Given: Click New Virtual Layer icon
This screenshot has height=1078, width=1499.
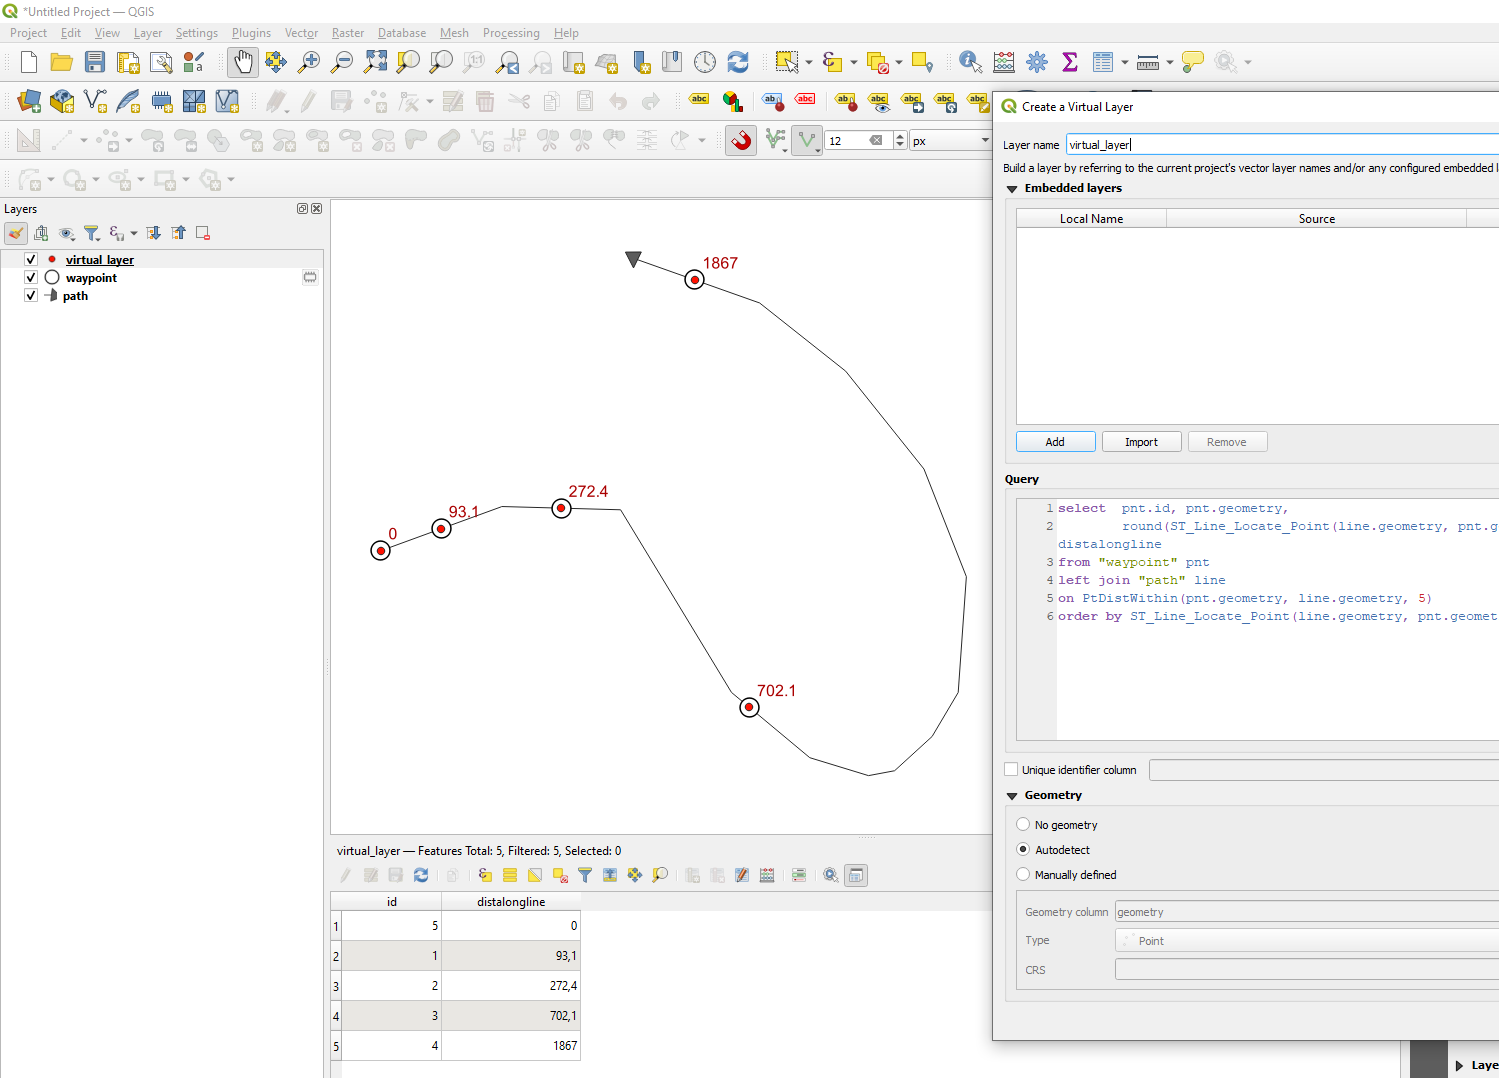Looking at the screenshot, I should pos(227,101).
